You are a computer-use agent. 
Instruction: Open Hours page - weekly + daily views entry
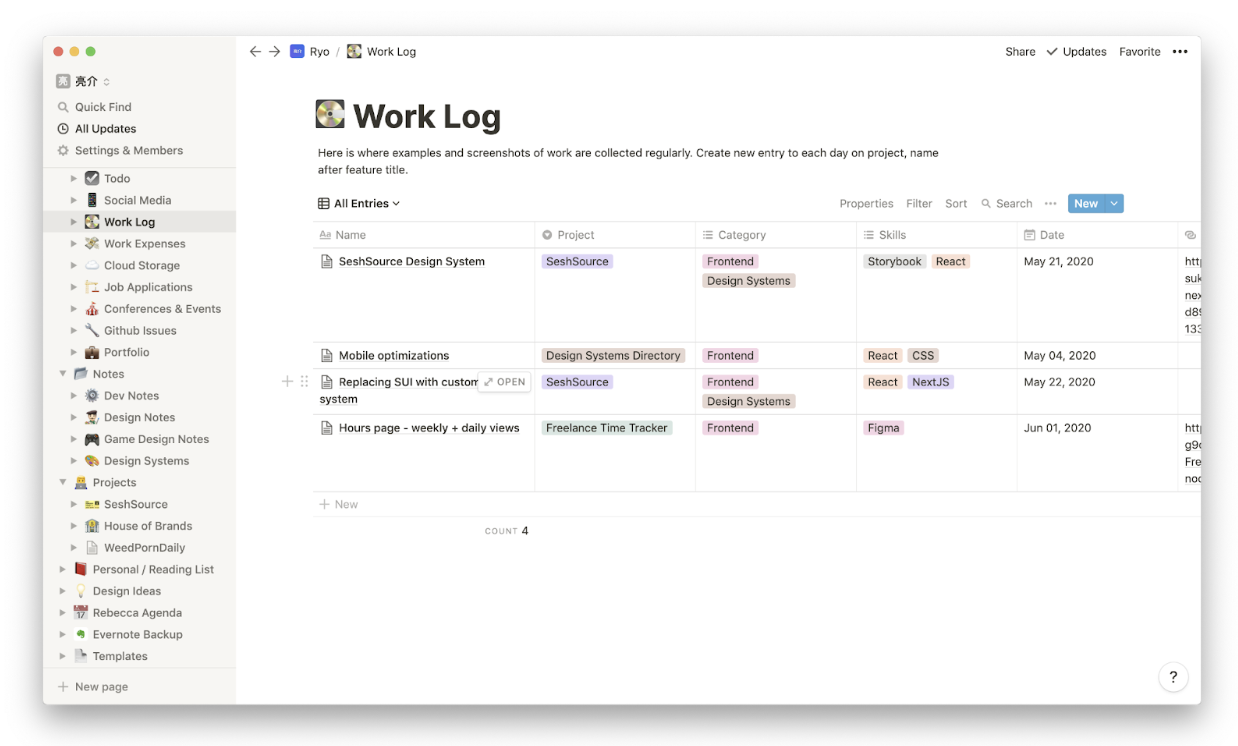[x=429, y=428]
